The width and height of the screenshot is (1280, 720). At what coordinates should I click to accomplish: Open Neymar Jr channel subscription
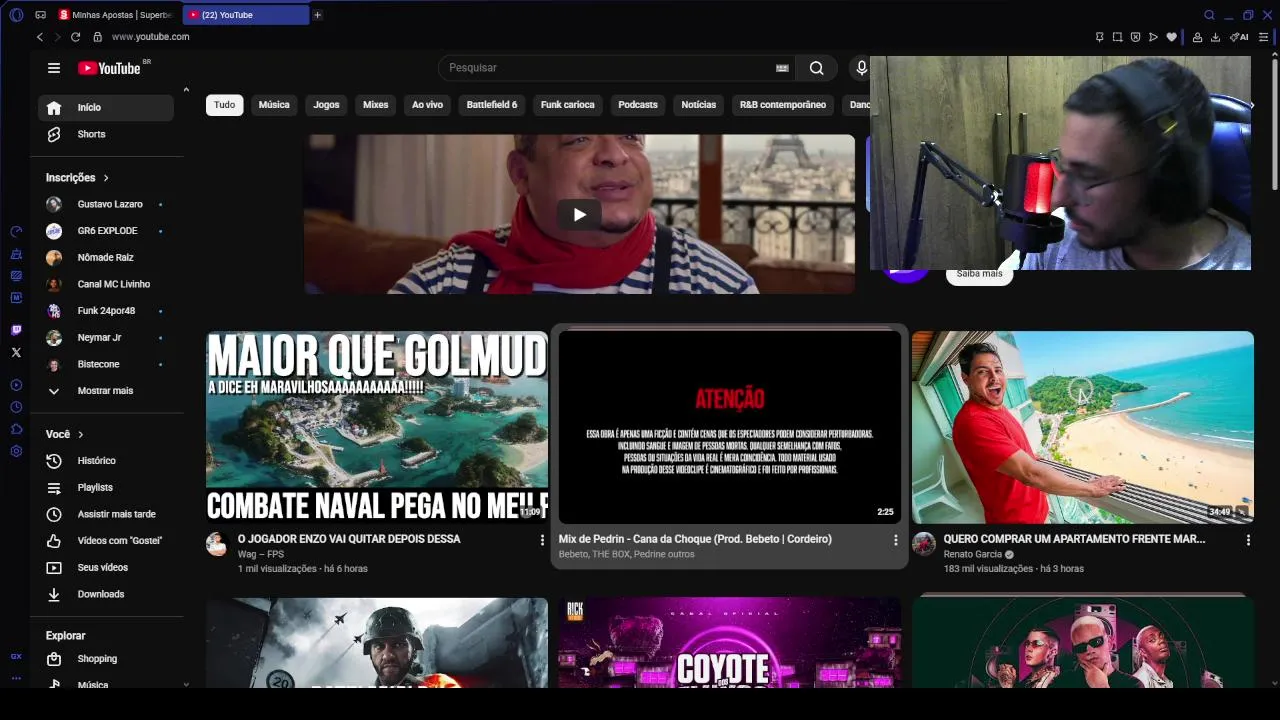(106, 338)
